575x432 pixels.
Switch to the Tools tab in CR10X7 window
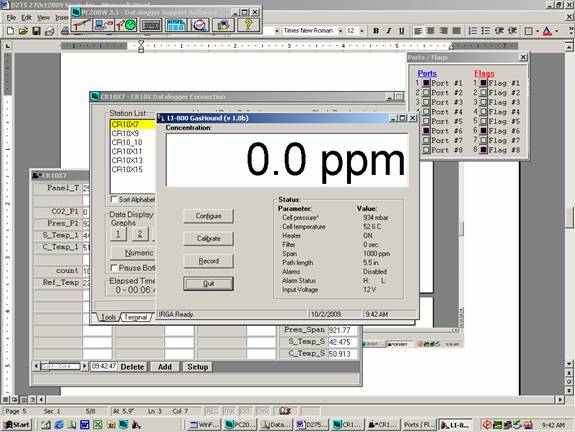(108, 317)
